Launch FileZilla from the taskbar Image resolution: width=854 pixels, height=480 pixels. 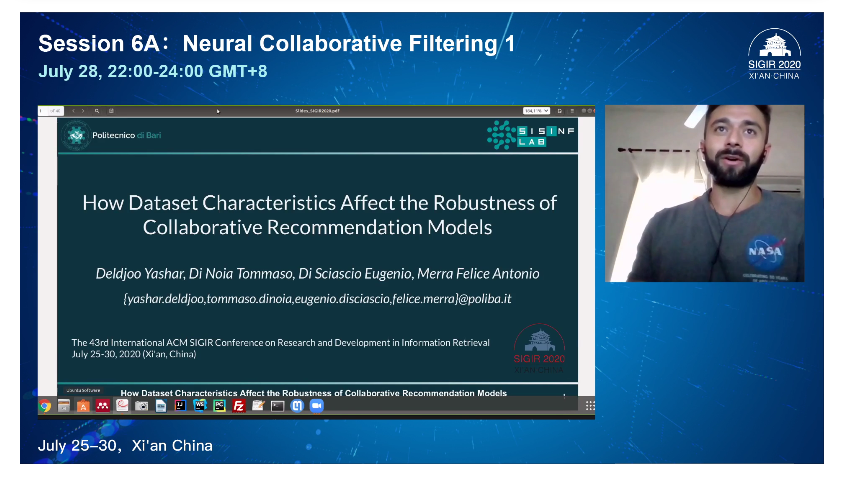[239, 406]
